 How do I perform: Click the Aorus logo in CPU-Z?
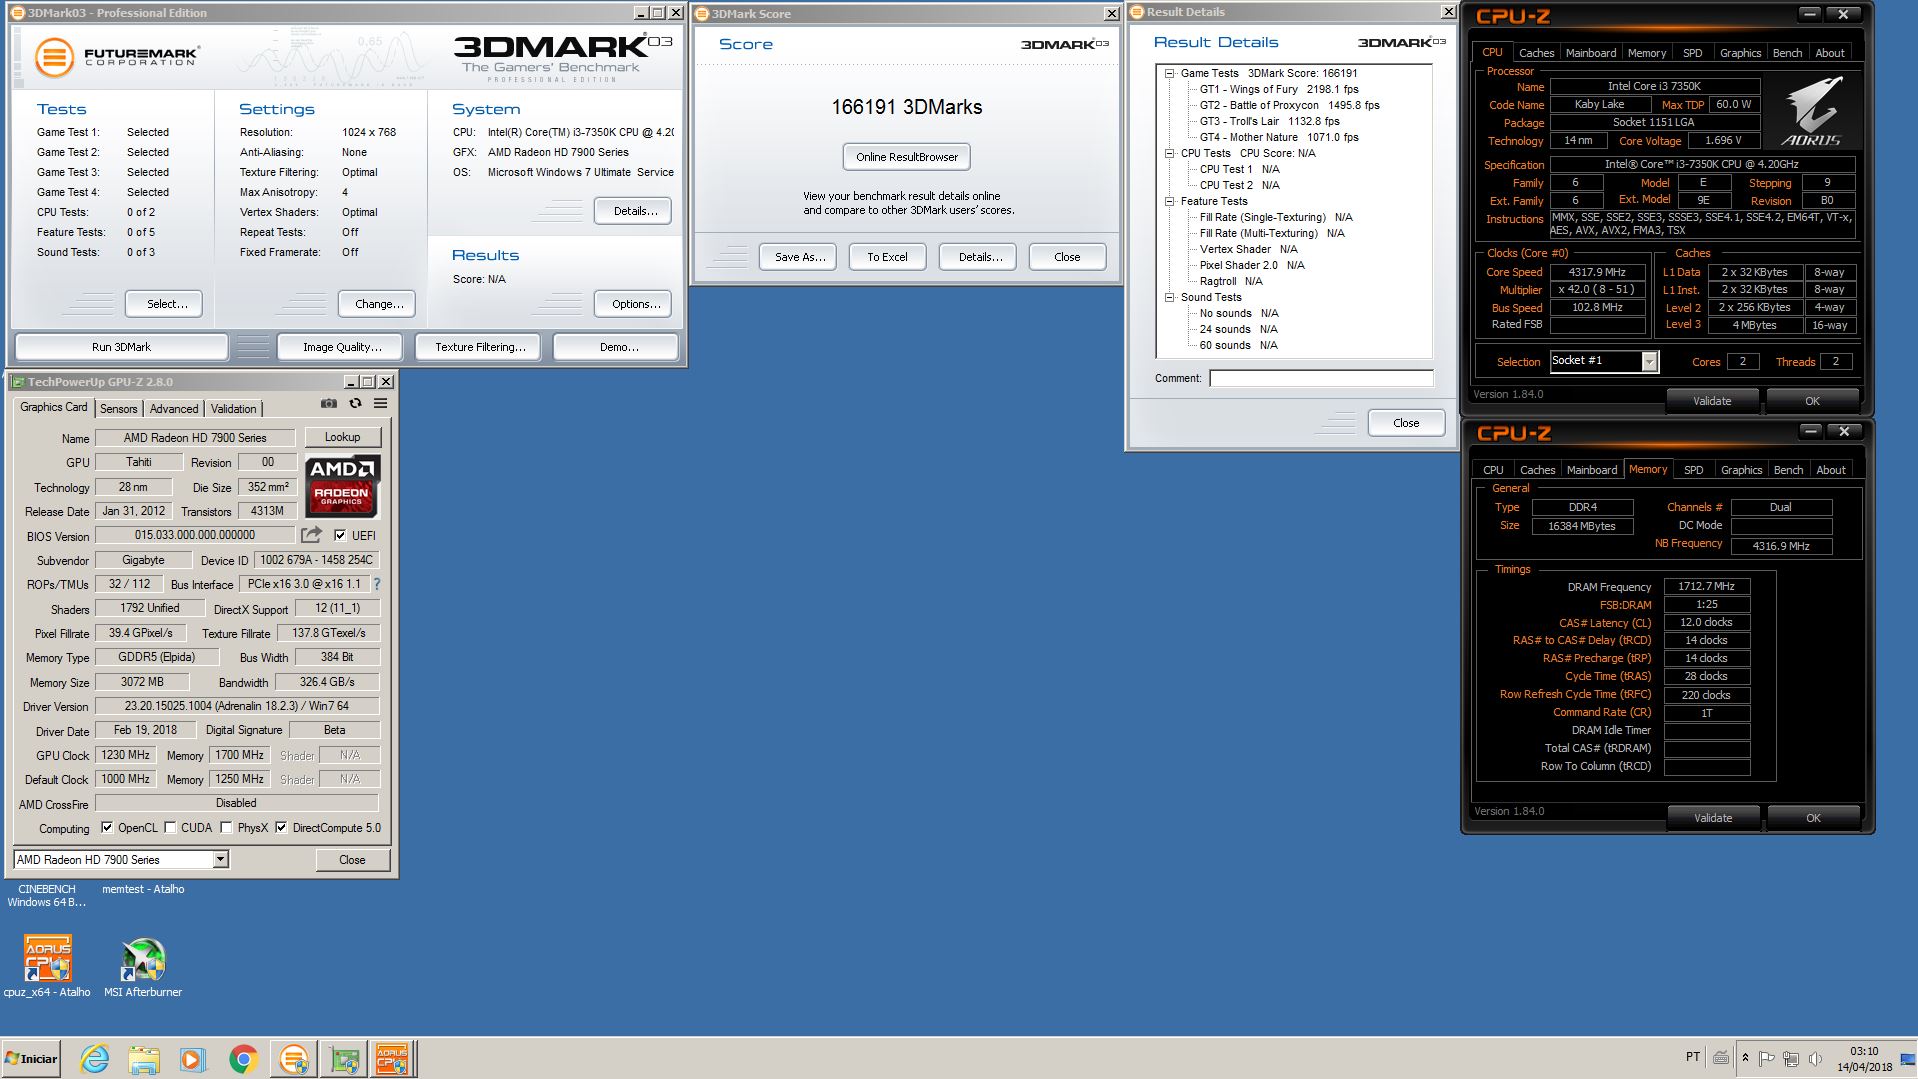(x=1813, y=112)
